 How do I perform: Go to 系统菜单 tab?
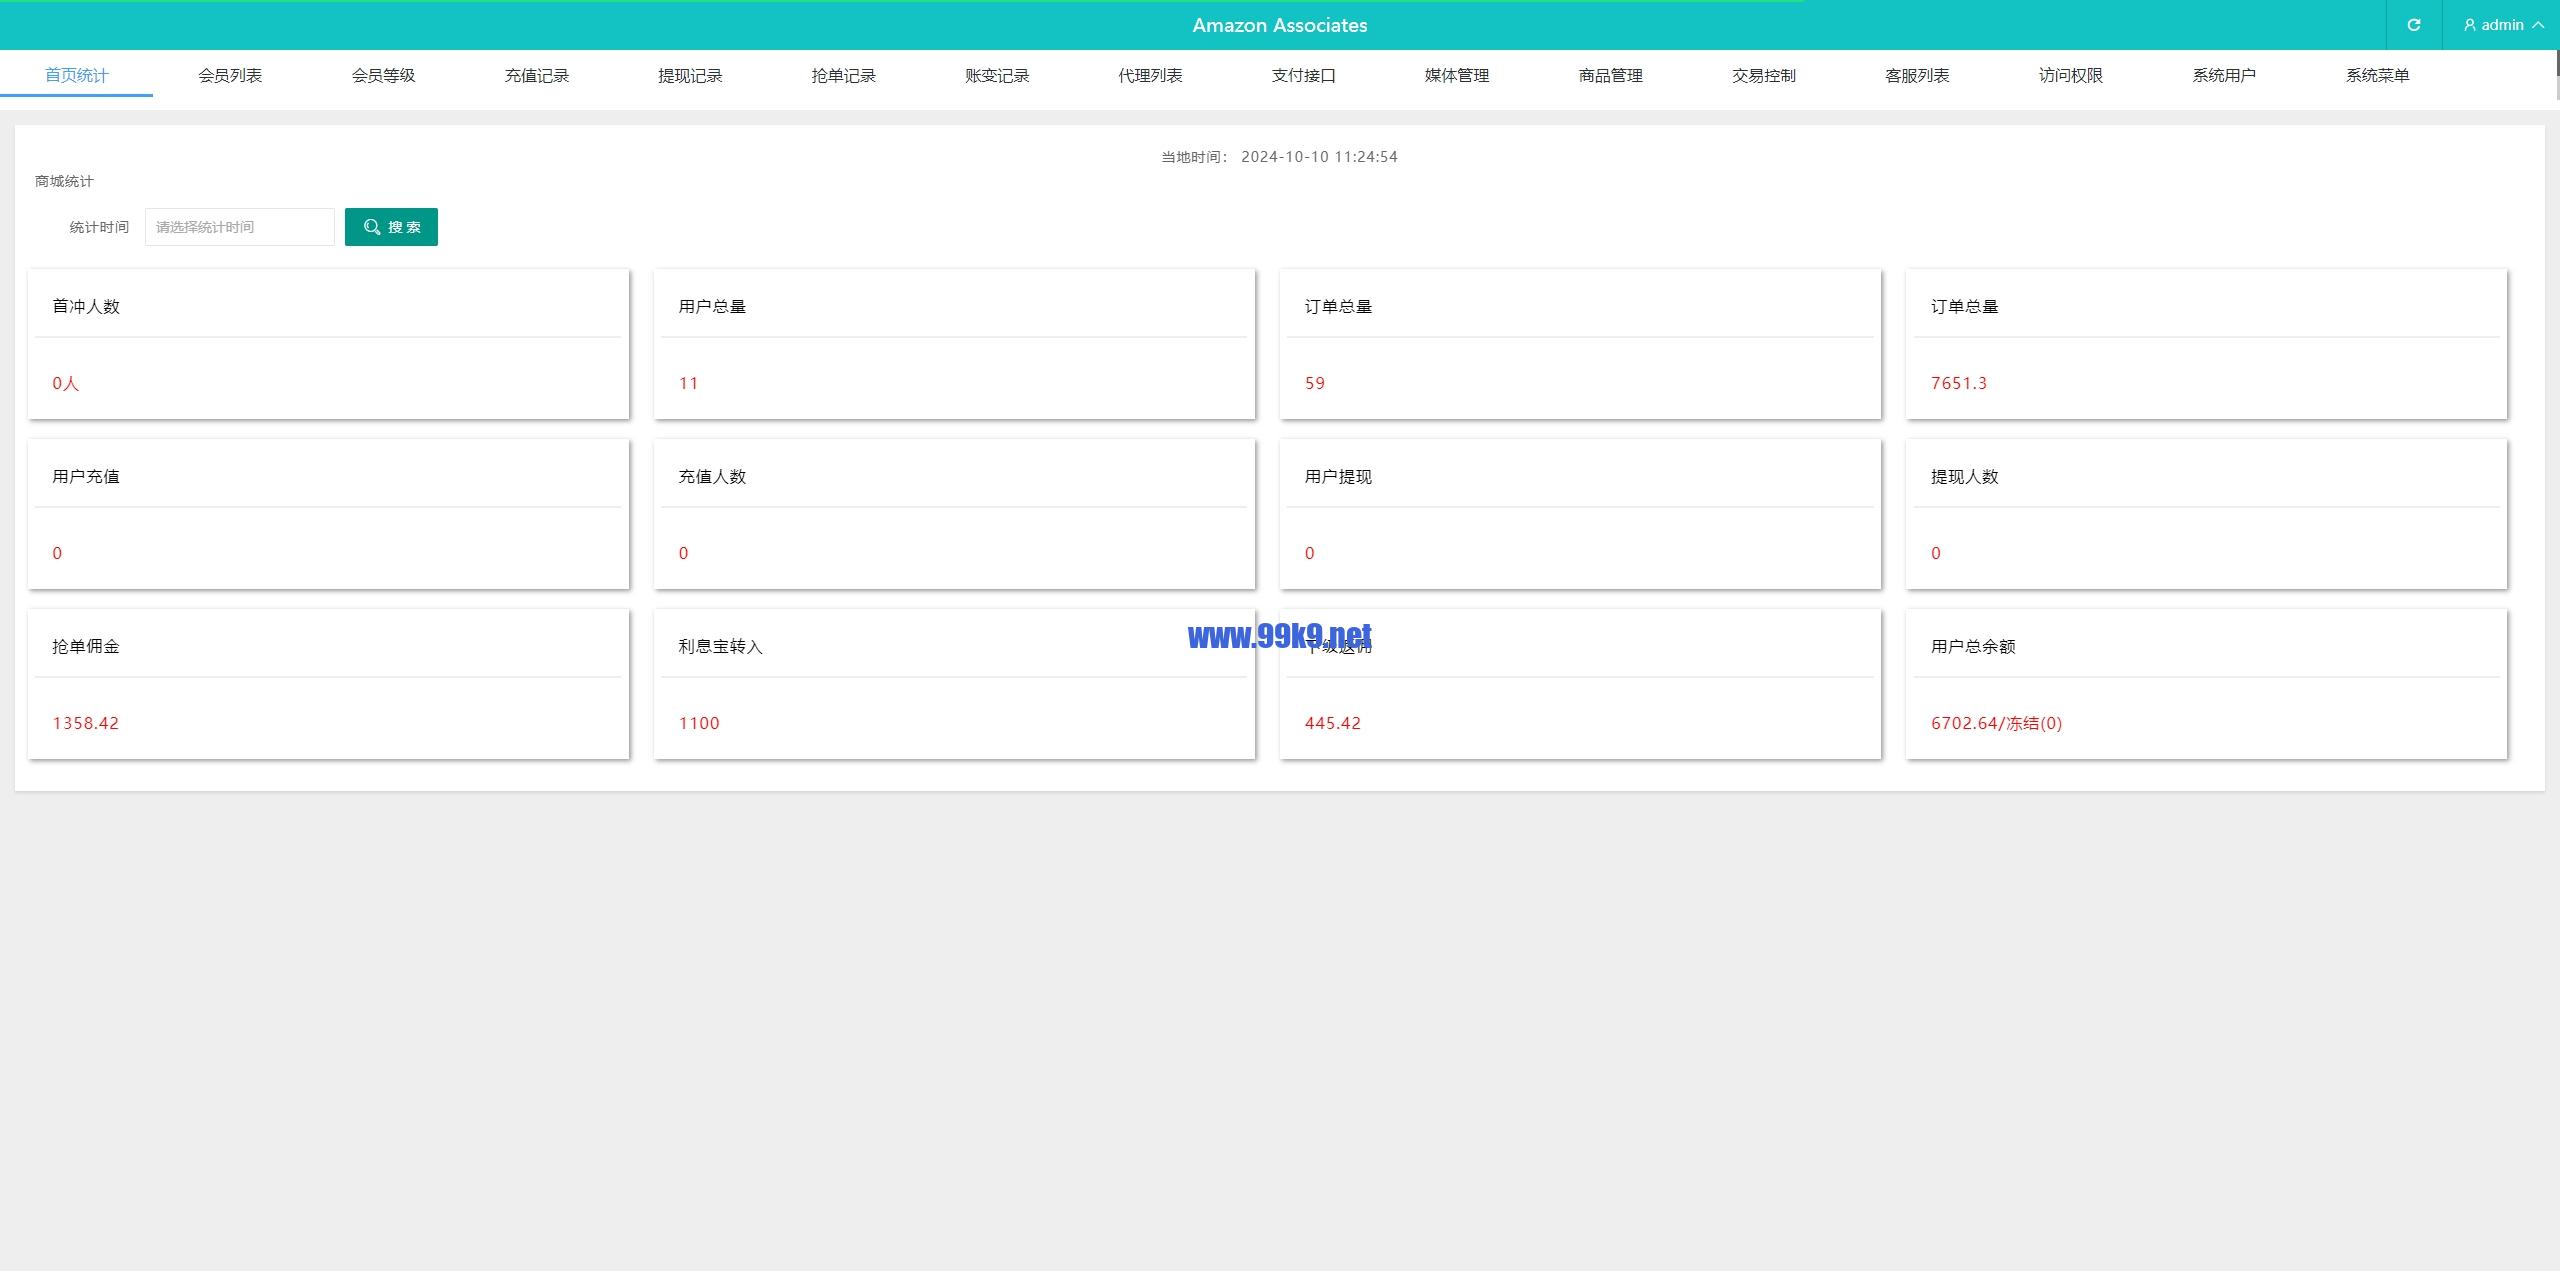(2378, 75)
